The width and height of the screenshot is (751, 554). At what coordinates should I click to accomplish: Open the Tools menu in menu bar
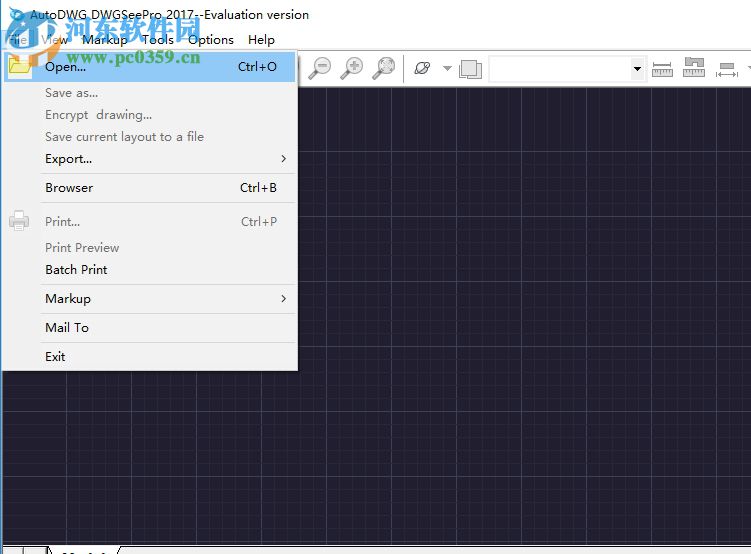click(158, 40)
